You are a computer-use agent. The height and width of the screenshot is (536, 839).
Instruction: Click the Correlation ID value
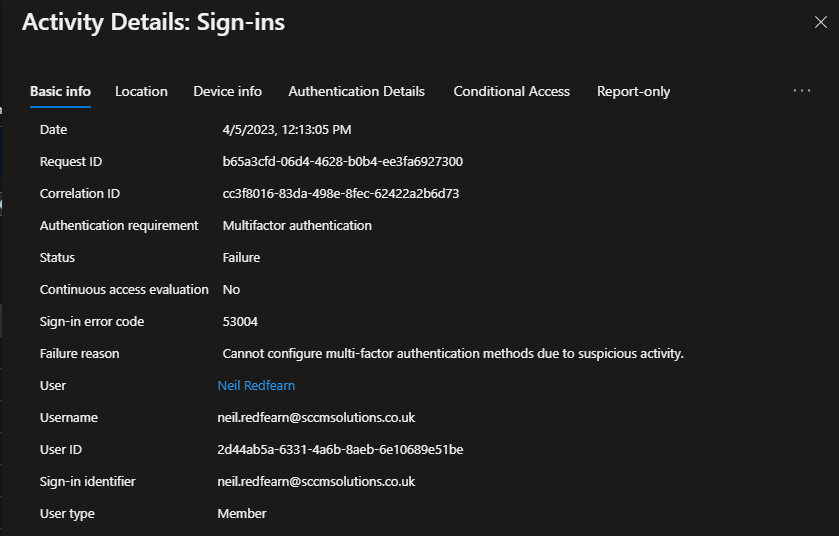click(340, 193)
